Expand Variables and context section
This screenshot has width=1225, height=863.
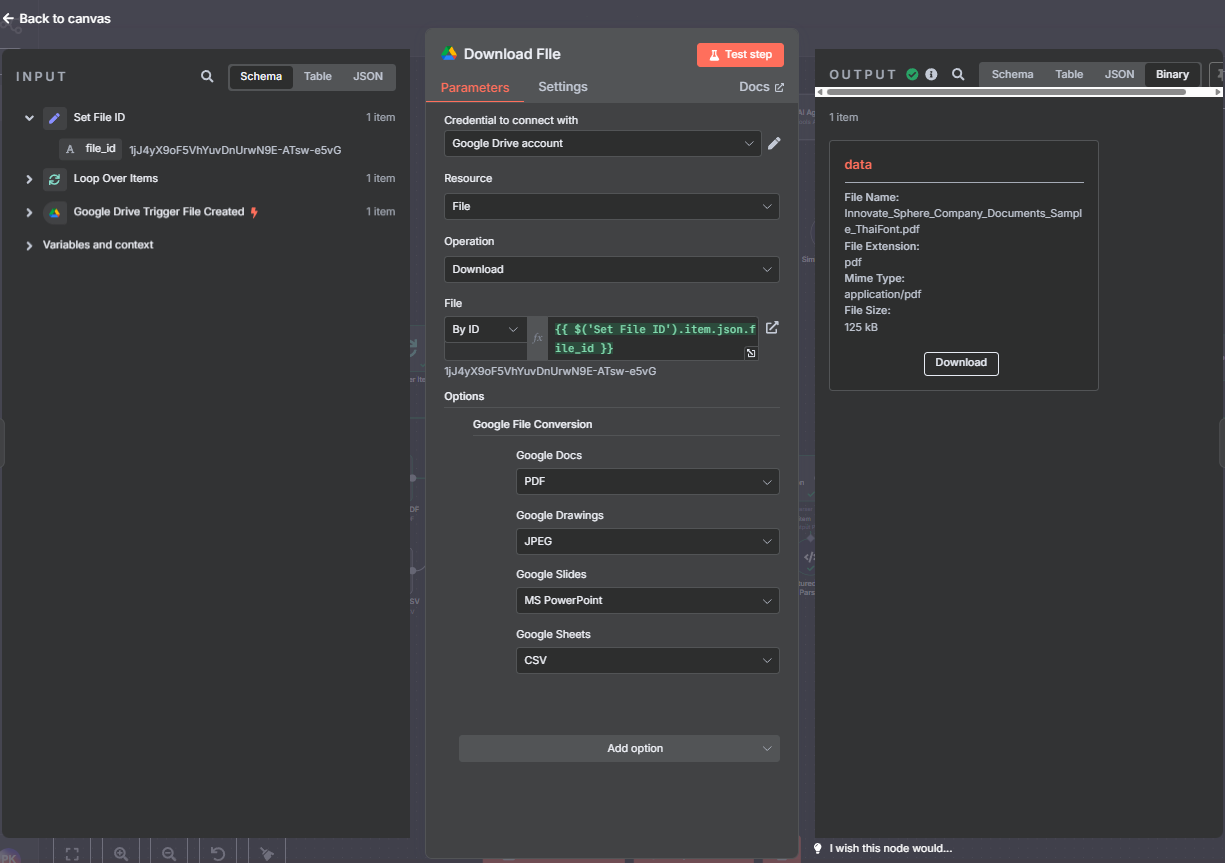coord(29,245)
